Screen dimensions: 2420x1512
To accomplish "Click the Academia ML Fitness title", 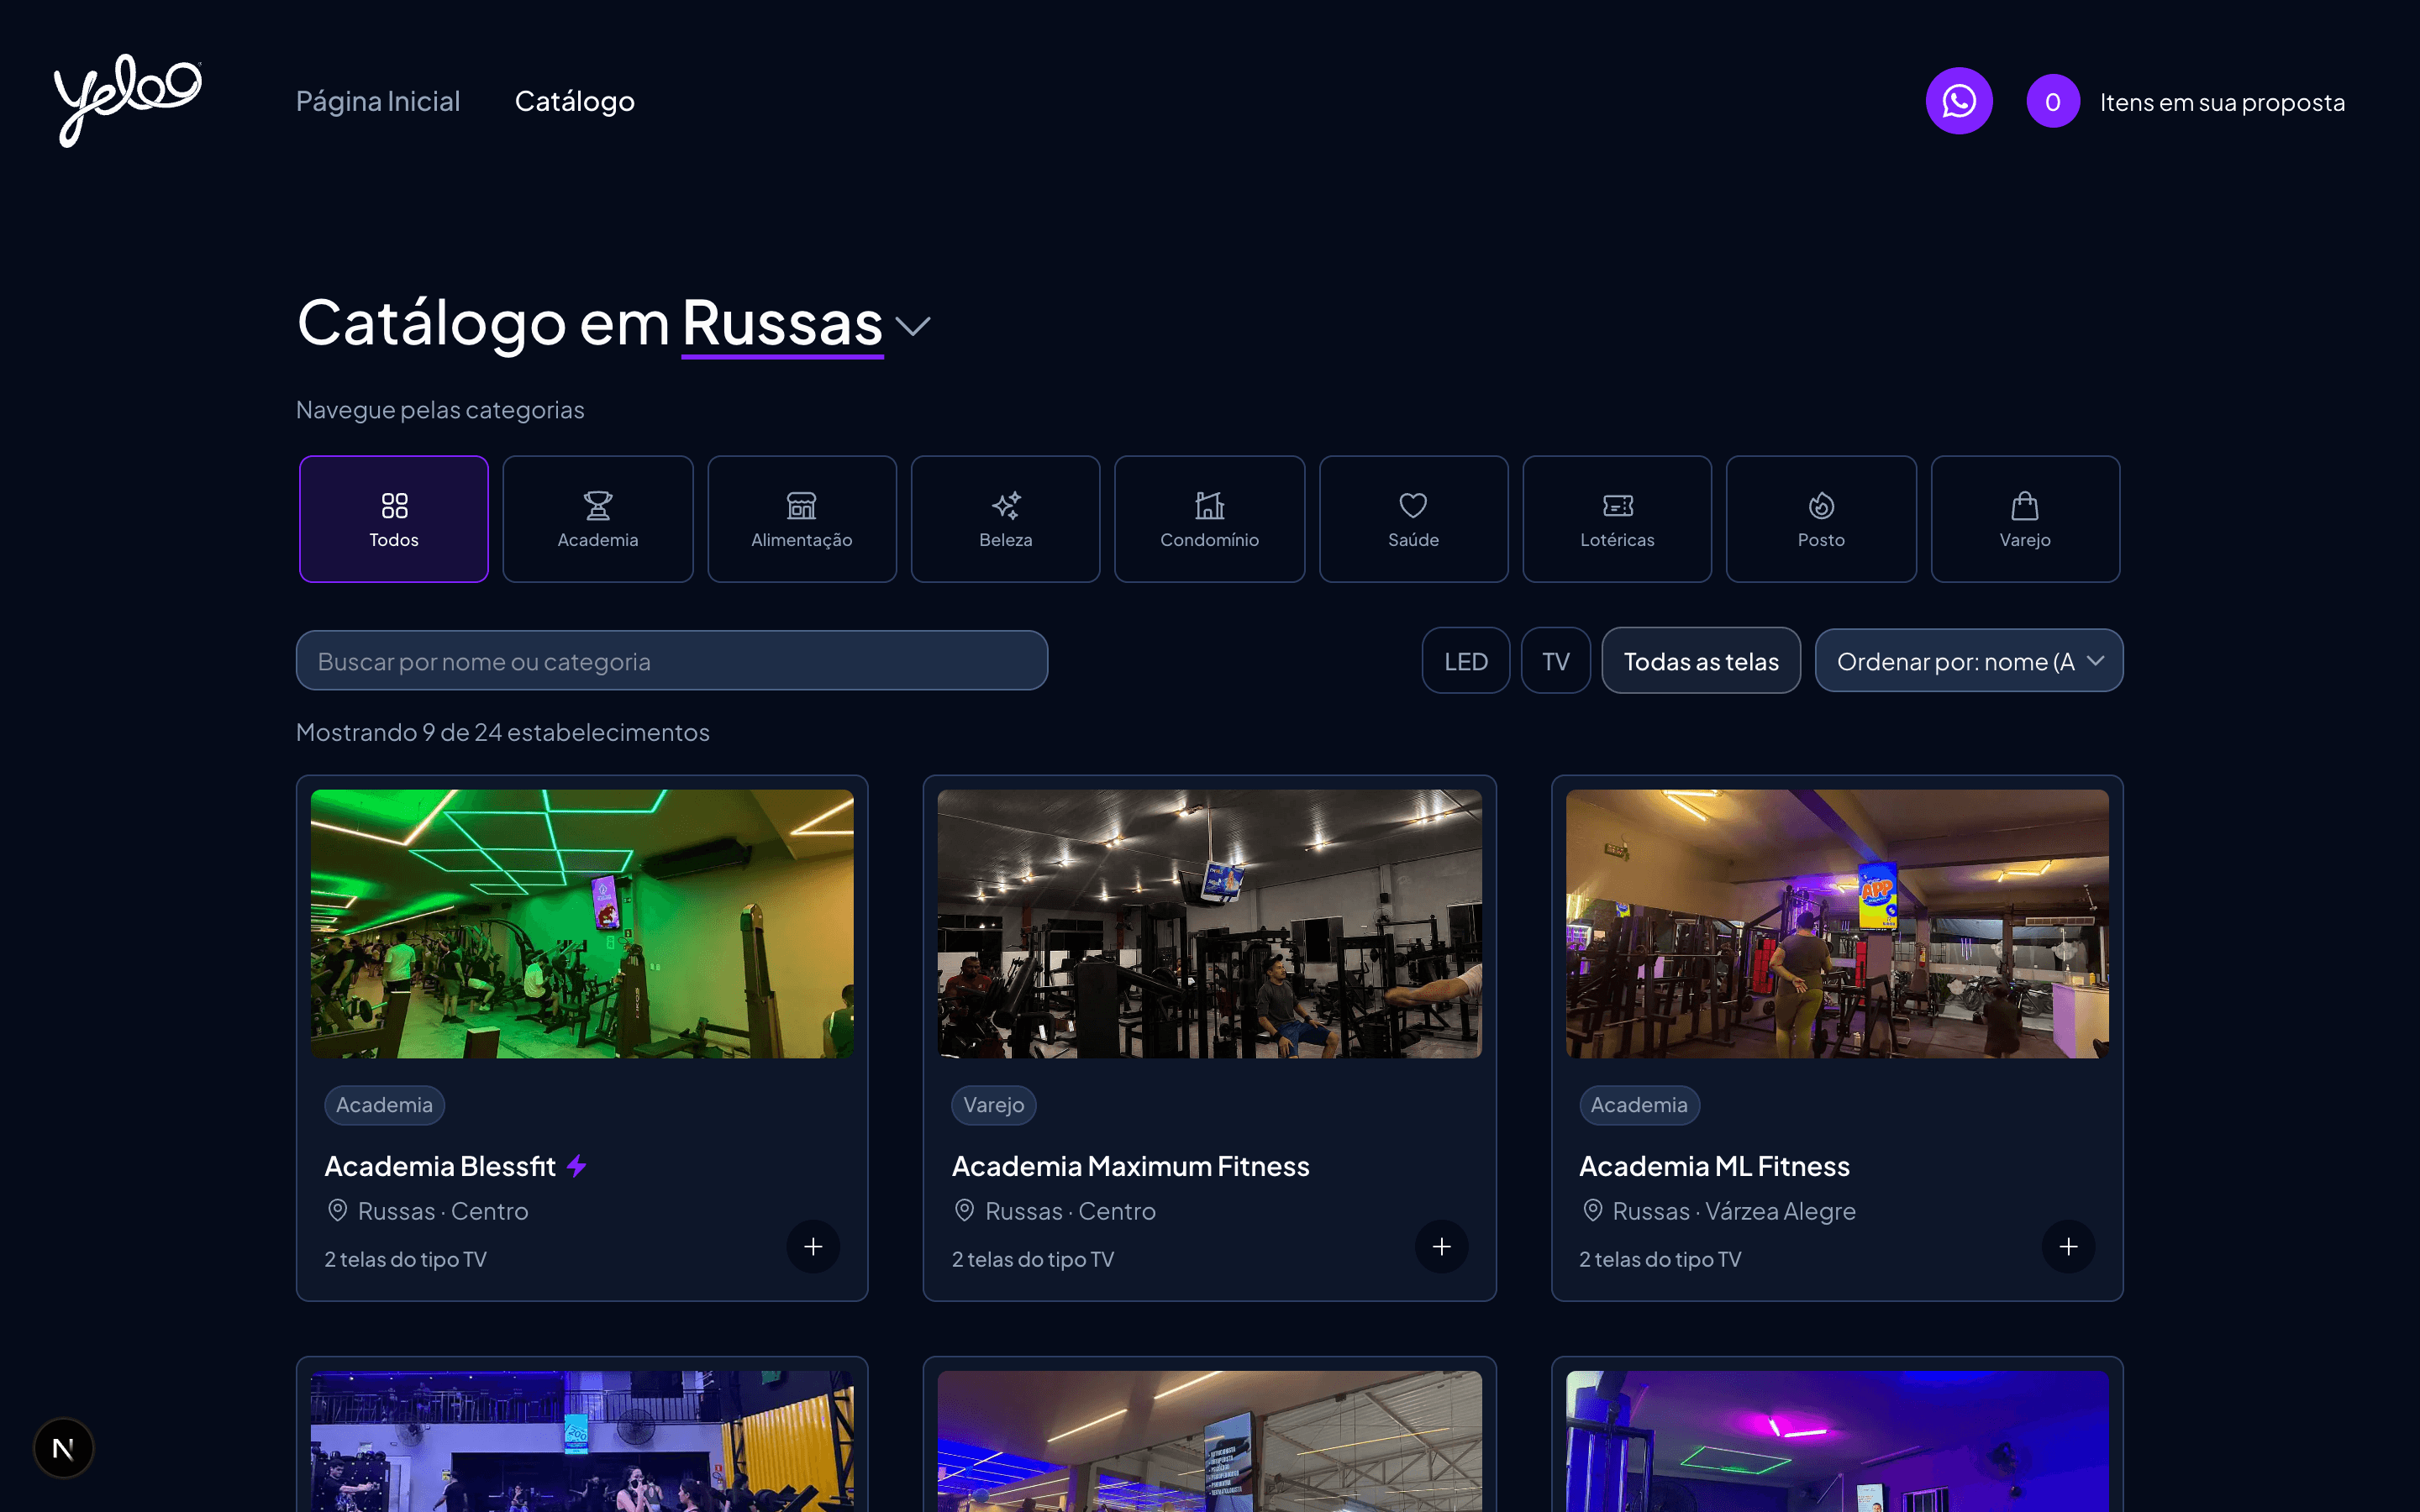I will (1714, 1166).
